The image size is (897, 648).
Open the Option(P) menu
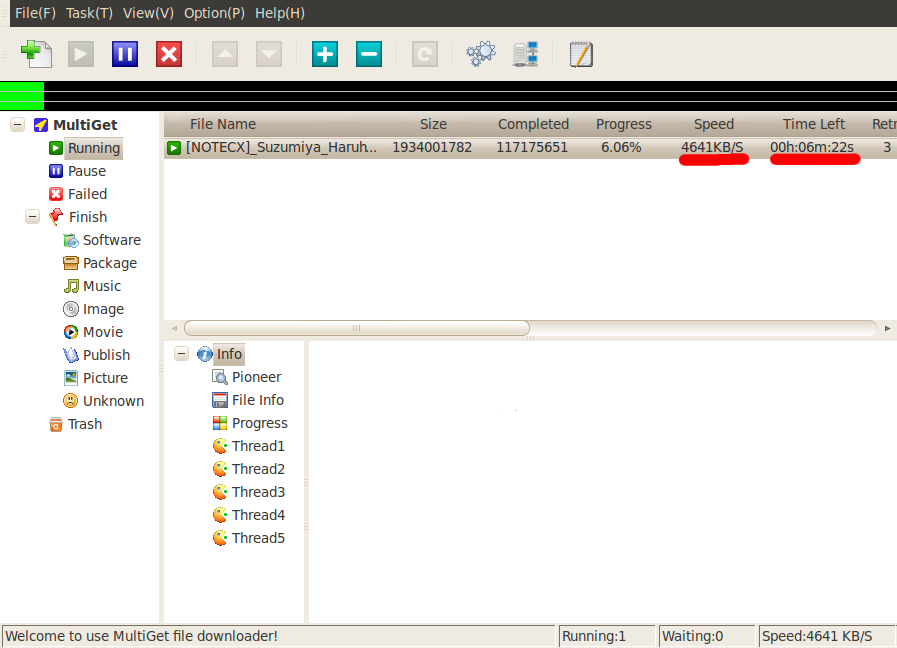tap(214, 13)
